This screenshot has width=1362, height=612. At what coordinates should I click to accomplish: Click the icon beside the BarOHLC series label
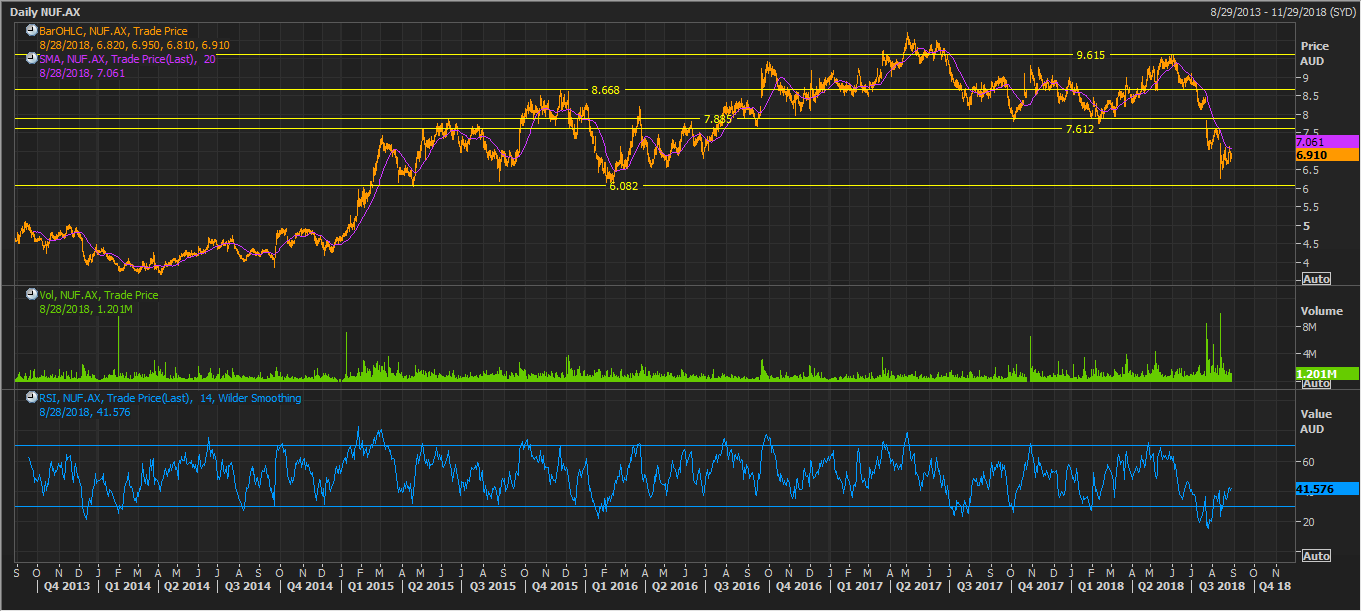(32, 31)
